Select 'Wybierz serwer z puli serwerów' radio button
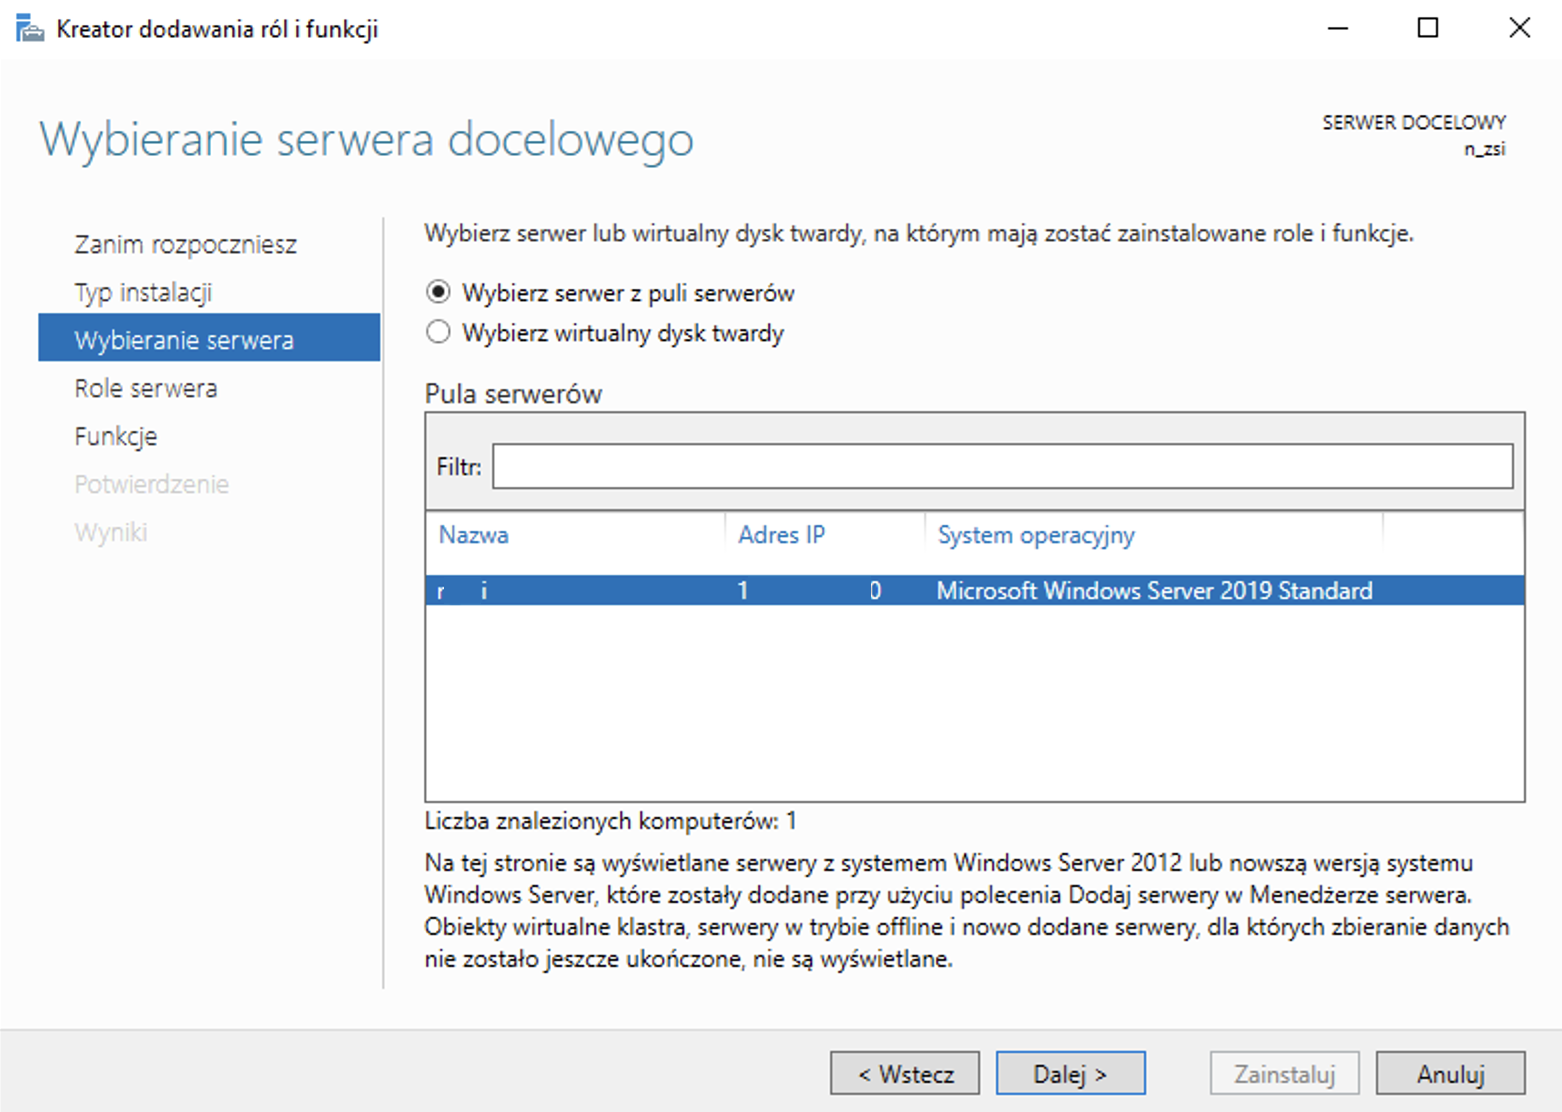 point(438,293)
